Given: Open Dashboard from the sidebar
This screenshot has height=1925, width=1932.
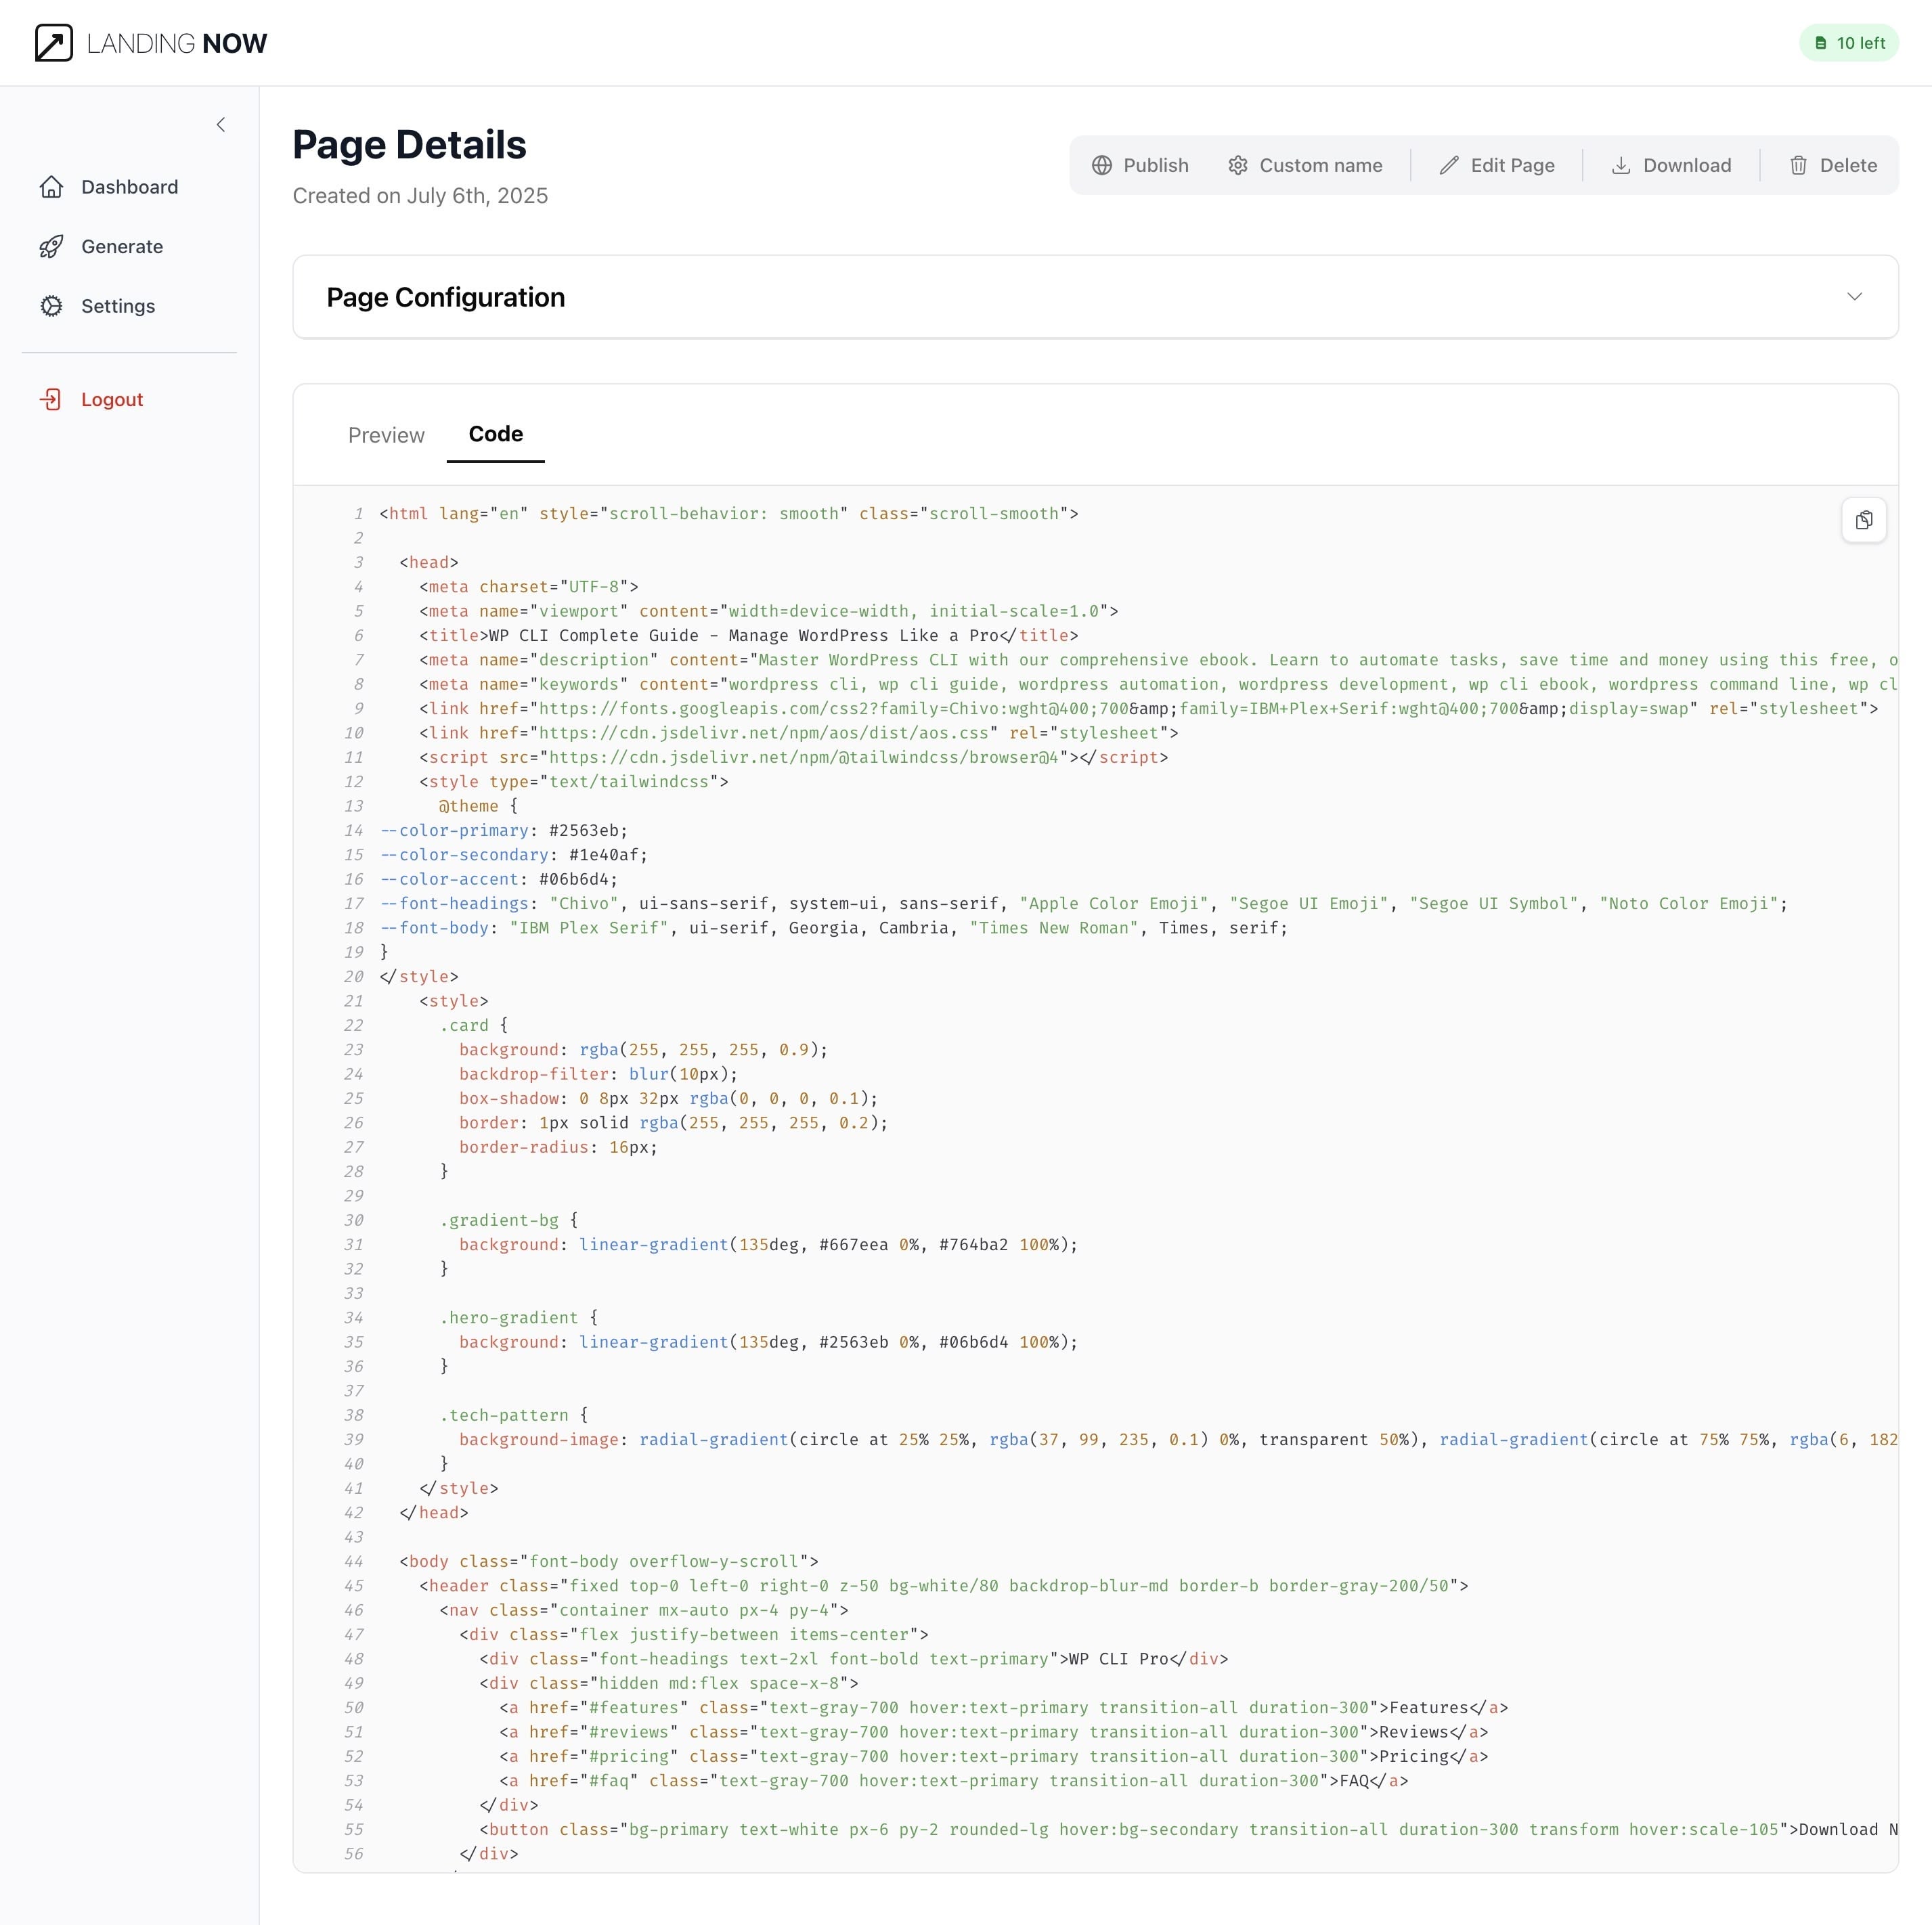Looking at the screenshot, I should [x=130, y=187].
